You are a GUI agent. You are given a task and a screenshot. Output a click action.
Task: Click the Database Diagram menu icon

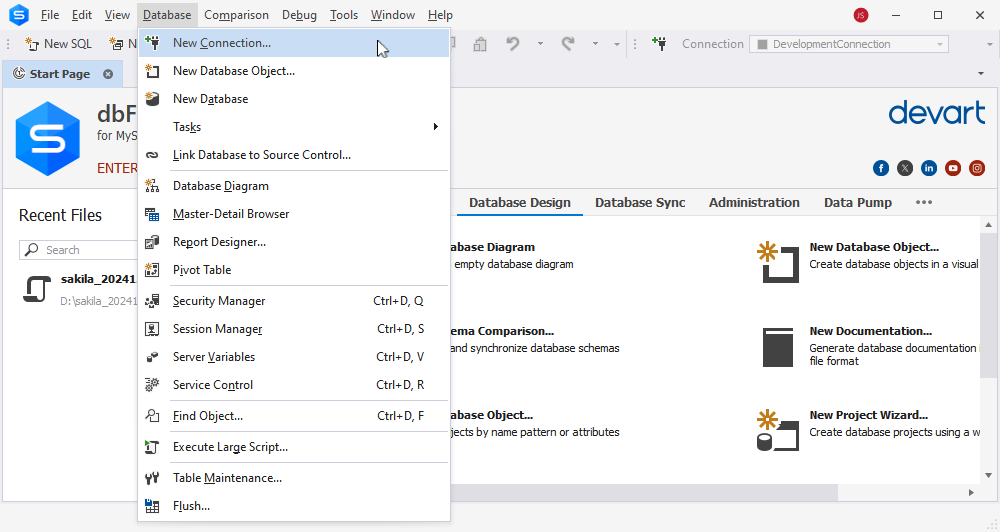click(x=152, y=186)
